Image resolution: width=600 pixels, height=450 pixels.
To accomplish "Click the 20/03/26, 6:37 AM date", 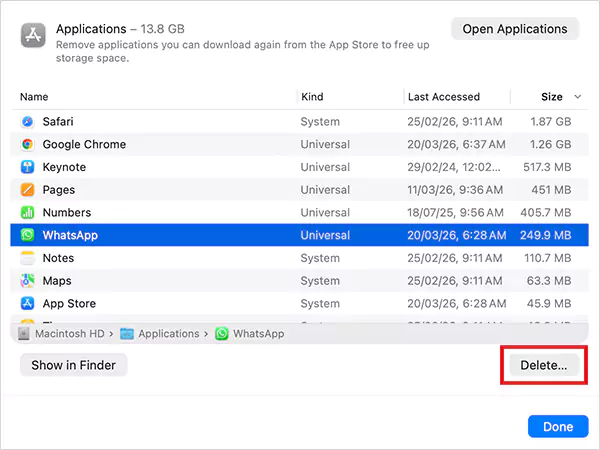I will 456,144.
